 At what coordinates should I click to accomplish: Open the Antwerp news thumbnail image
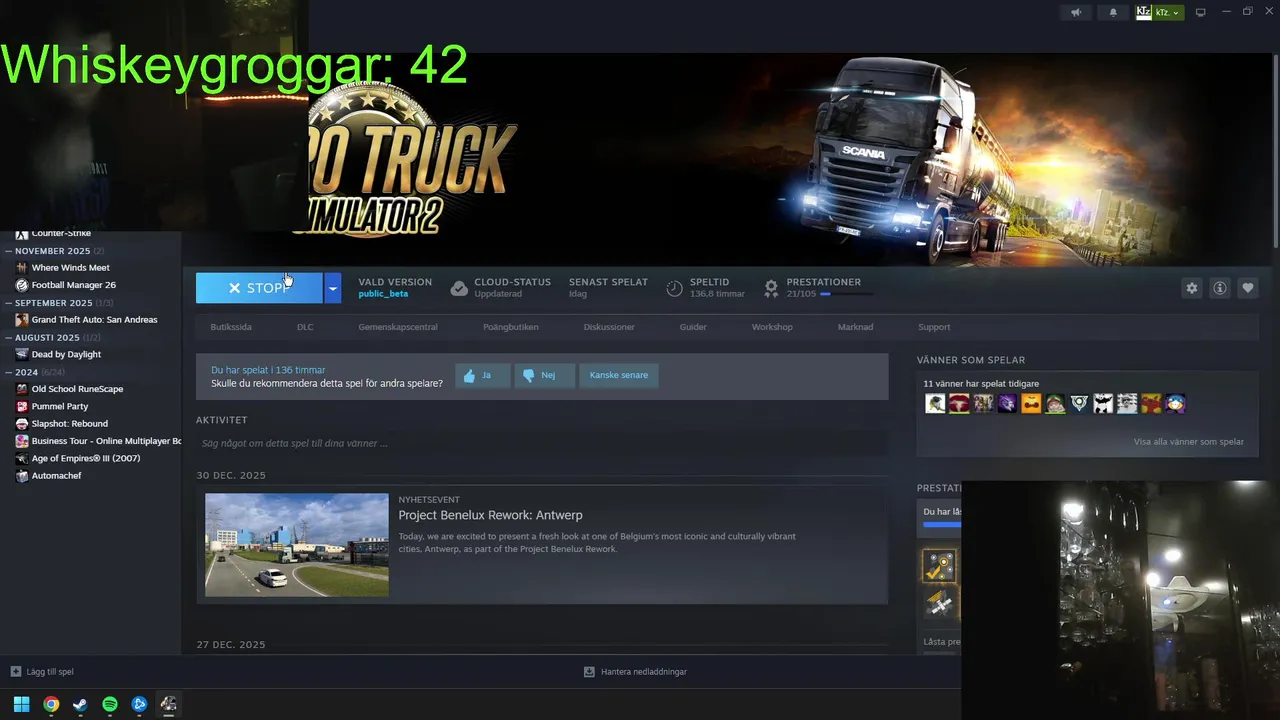pyautogui.click(x=297, y=545)
